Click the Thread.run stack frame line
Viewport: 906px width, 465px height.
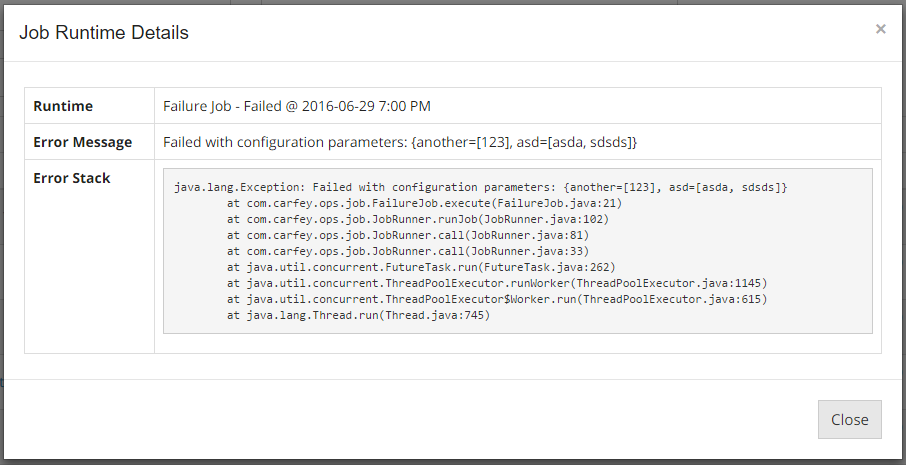coord(358,315)
